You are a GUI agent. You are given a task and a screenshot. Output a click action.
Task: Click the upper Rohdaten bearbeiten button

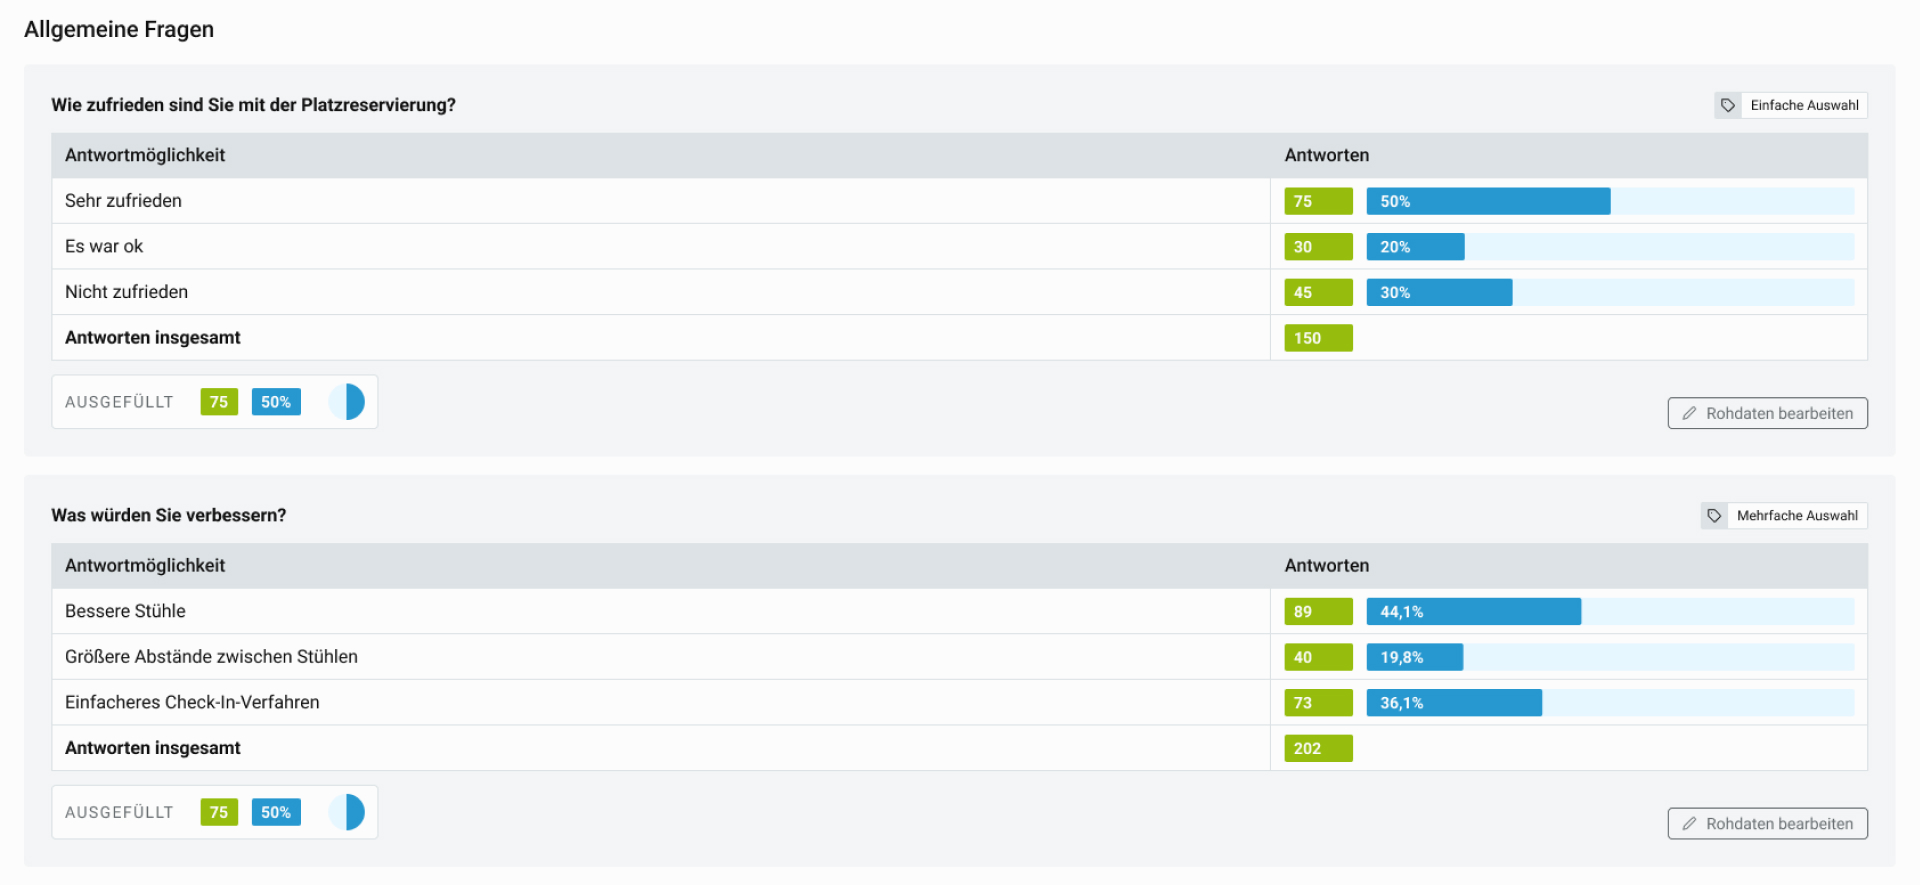click(x=1767, y=413)
